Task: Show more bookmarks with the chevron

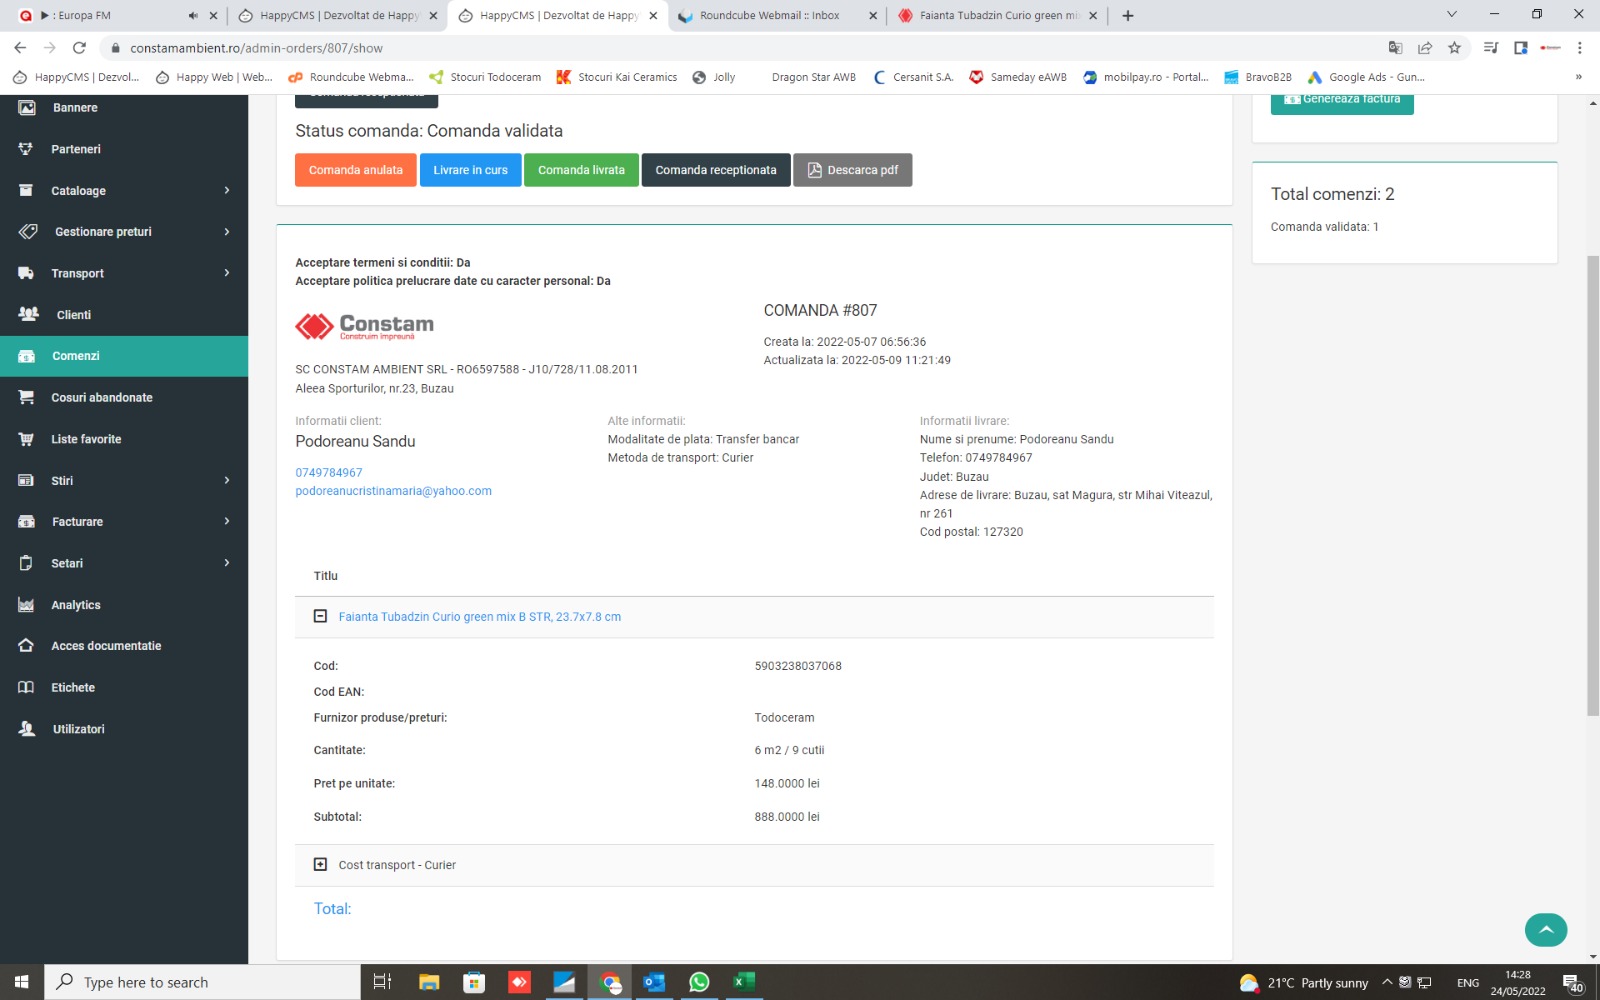Action: click(x=1579, y=77)
